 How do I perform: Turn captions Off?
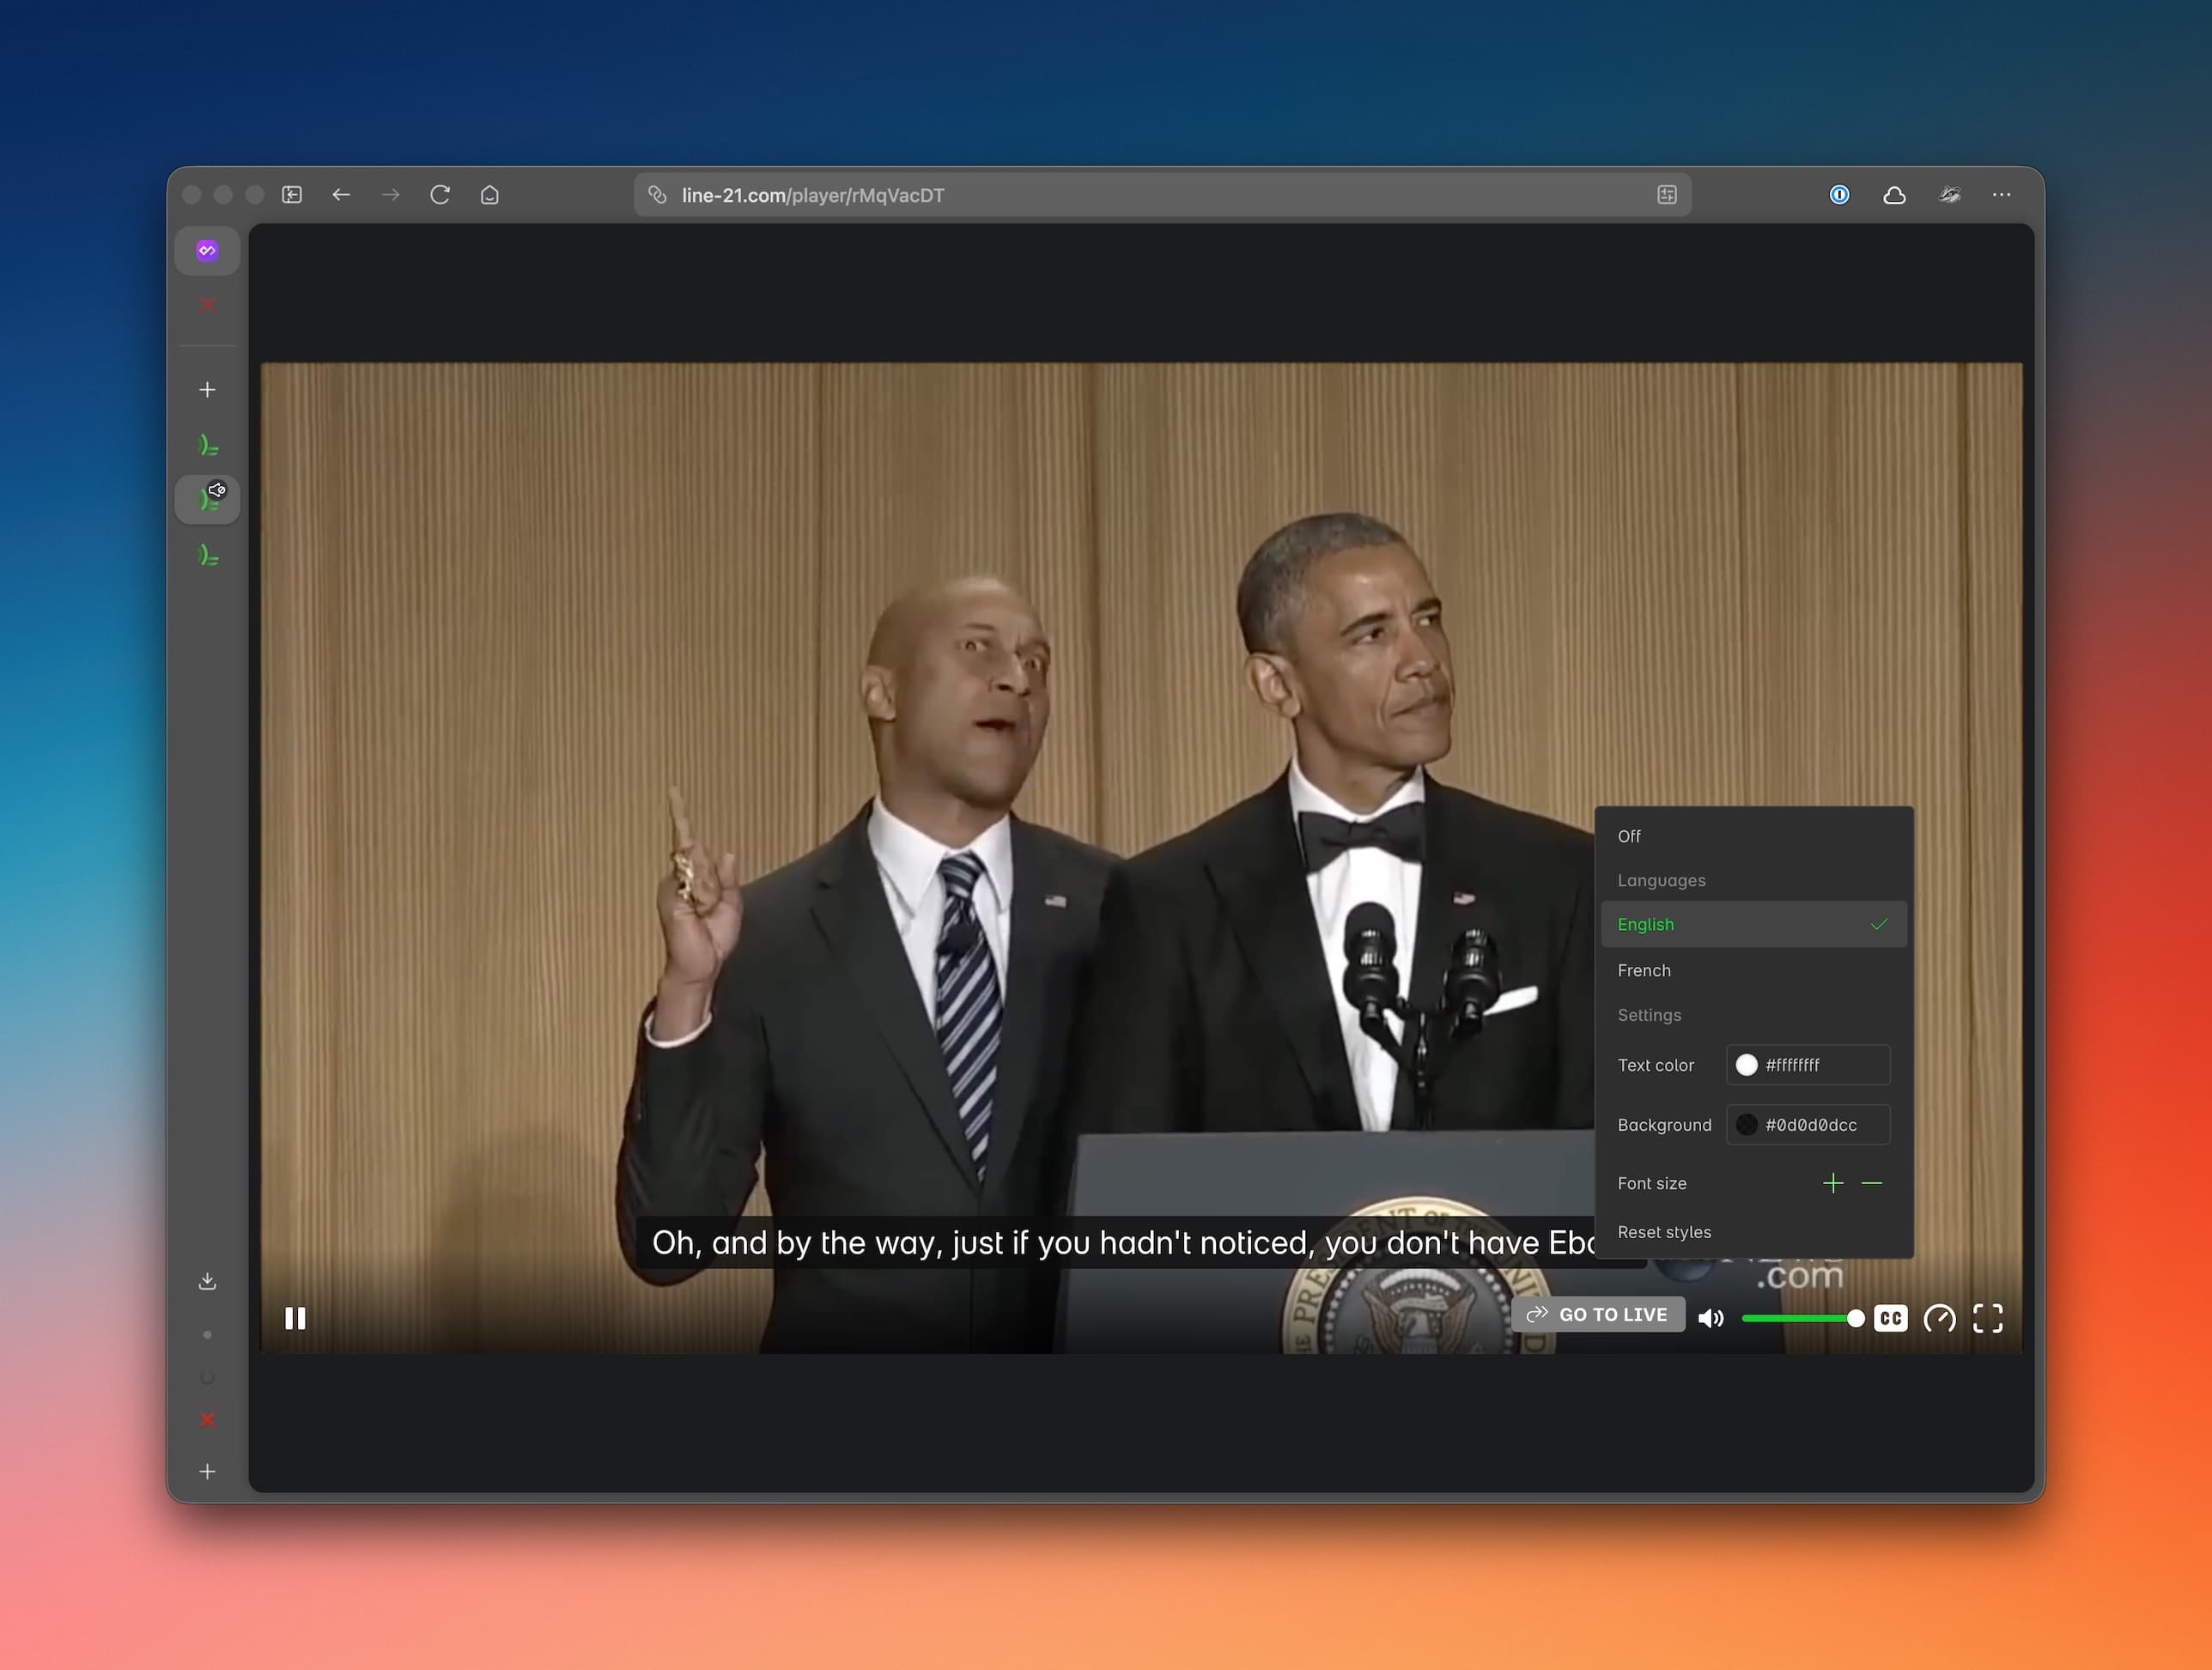point(1629,836)
